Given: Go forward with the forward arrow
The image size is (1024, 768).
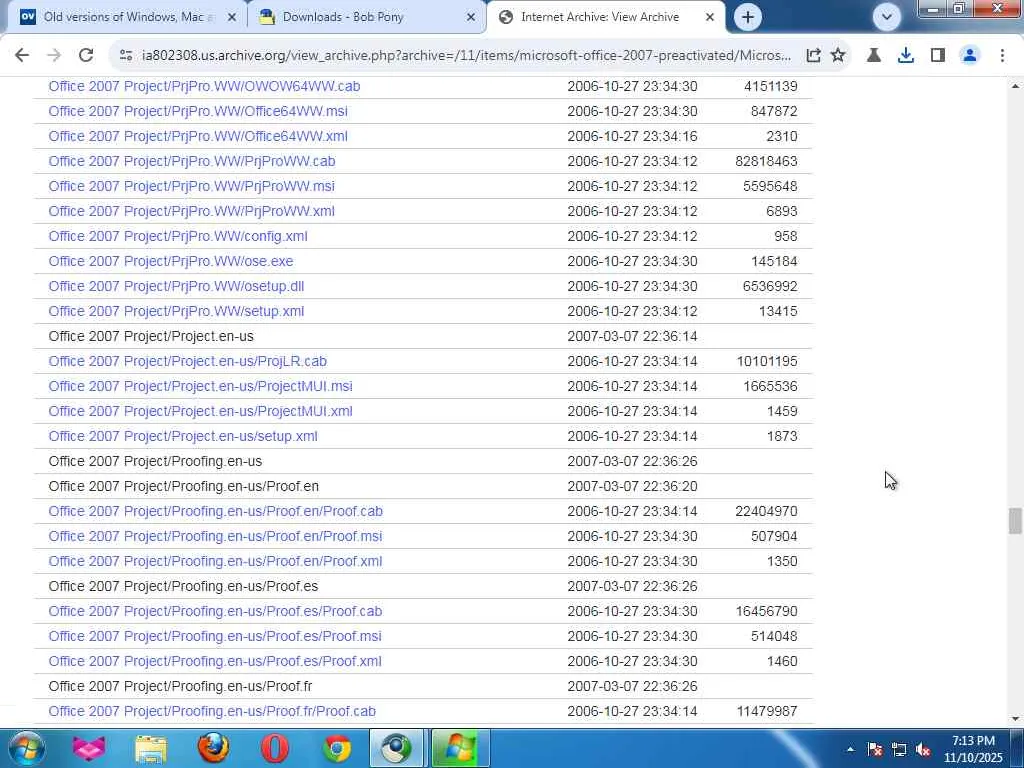Looking at the screenshot, I should (54, 56).
